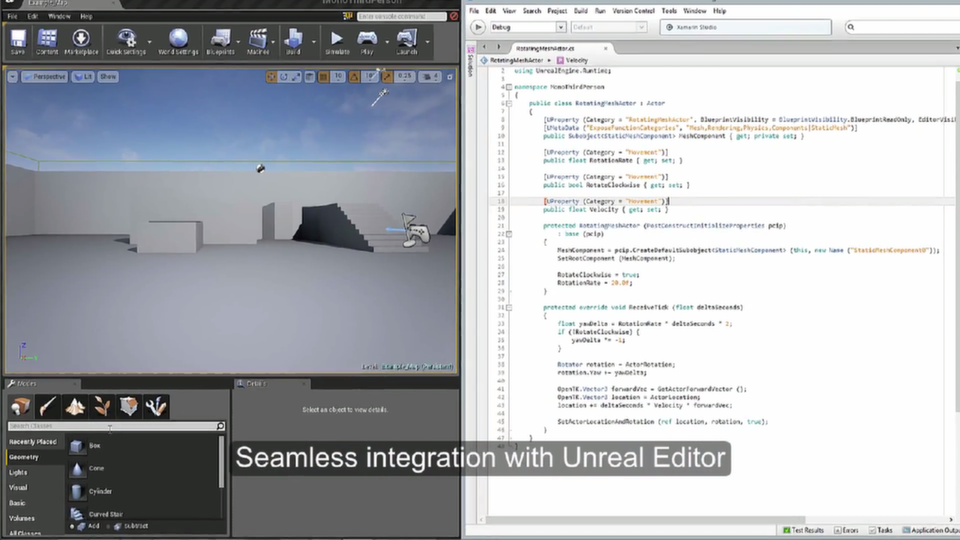This screenshot has width=960, height=540.
Task: Select Geometry Editing mode cube icon
Action: (129, 407)
